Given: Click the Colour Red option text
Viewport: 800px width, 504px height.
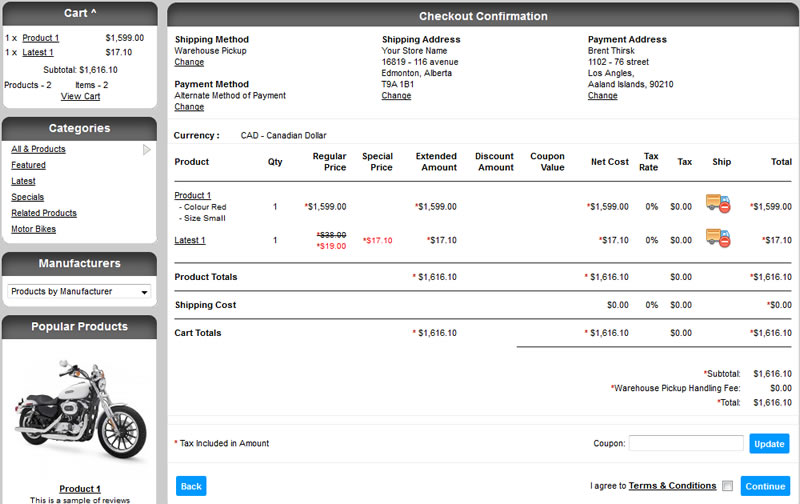Looking at the screenshot, I should tap(203, 207).
